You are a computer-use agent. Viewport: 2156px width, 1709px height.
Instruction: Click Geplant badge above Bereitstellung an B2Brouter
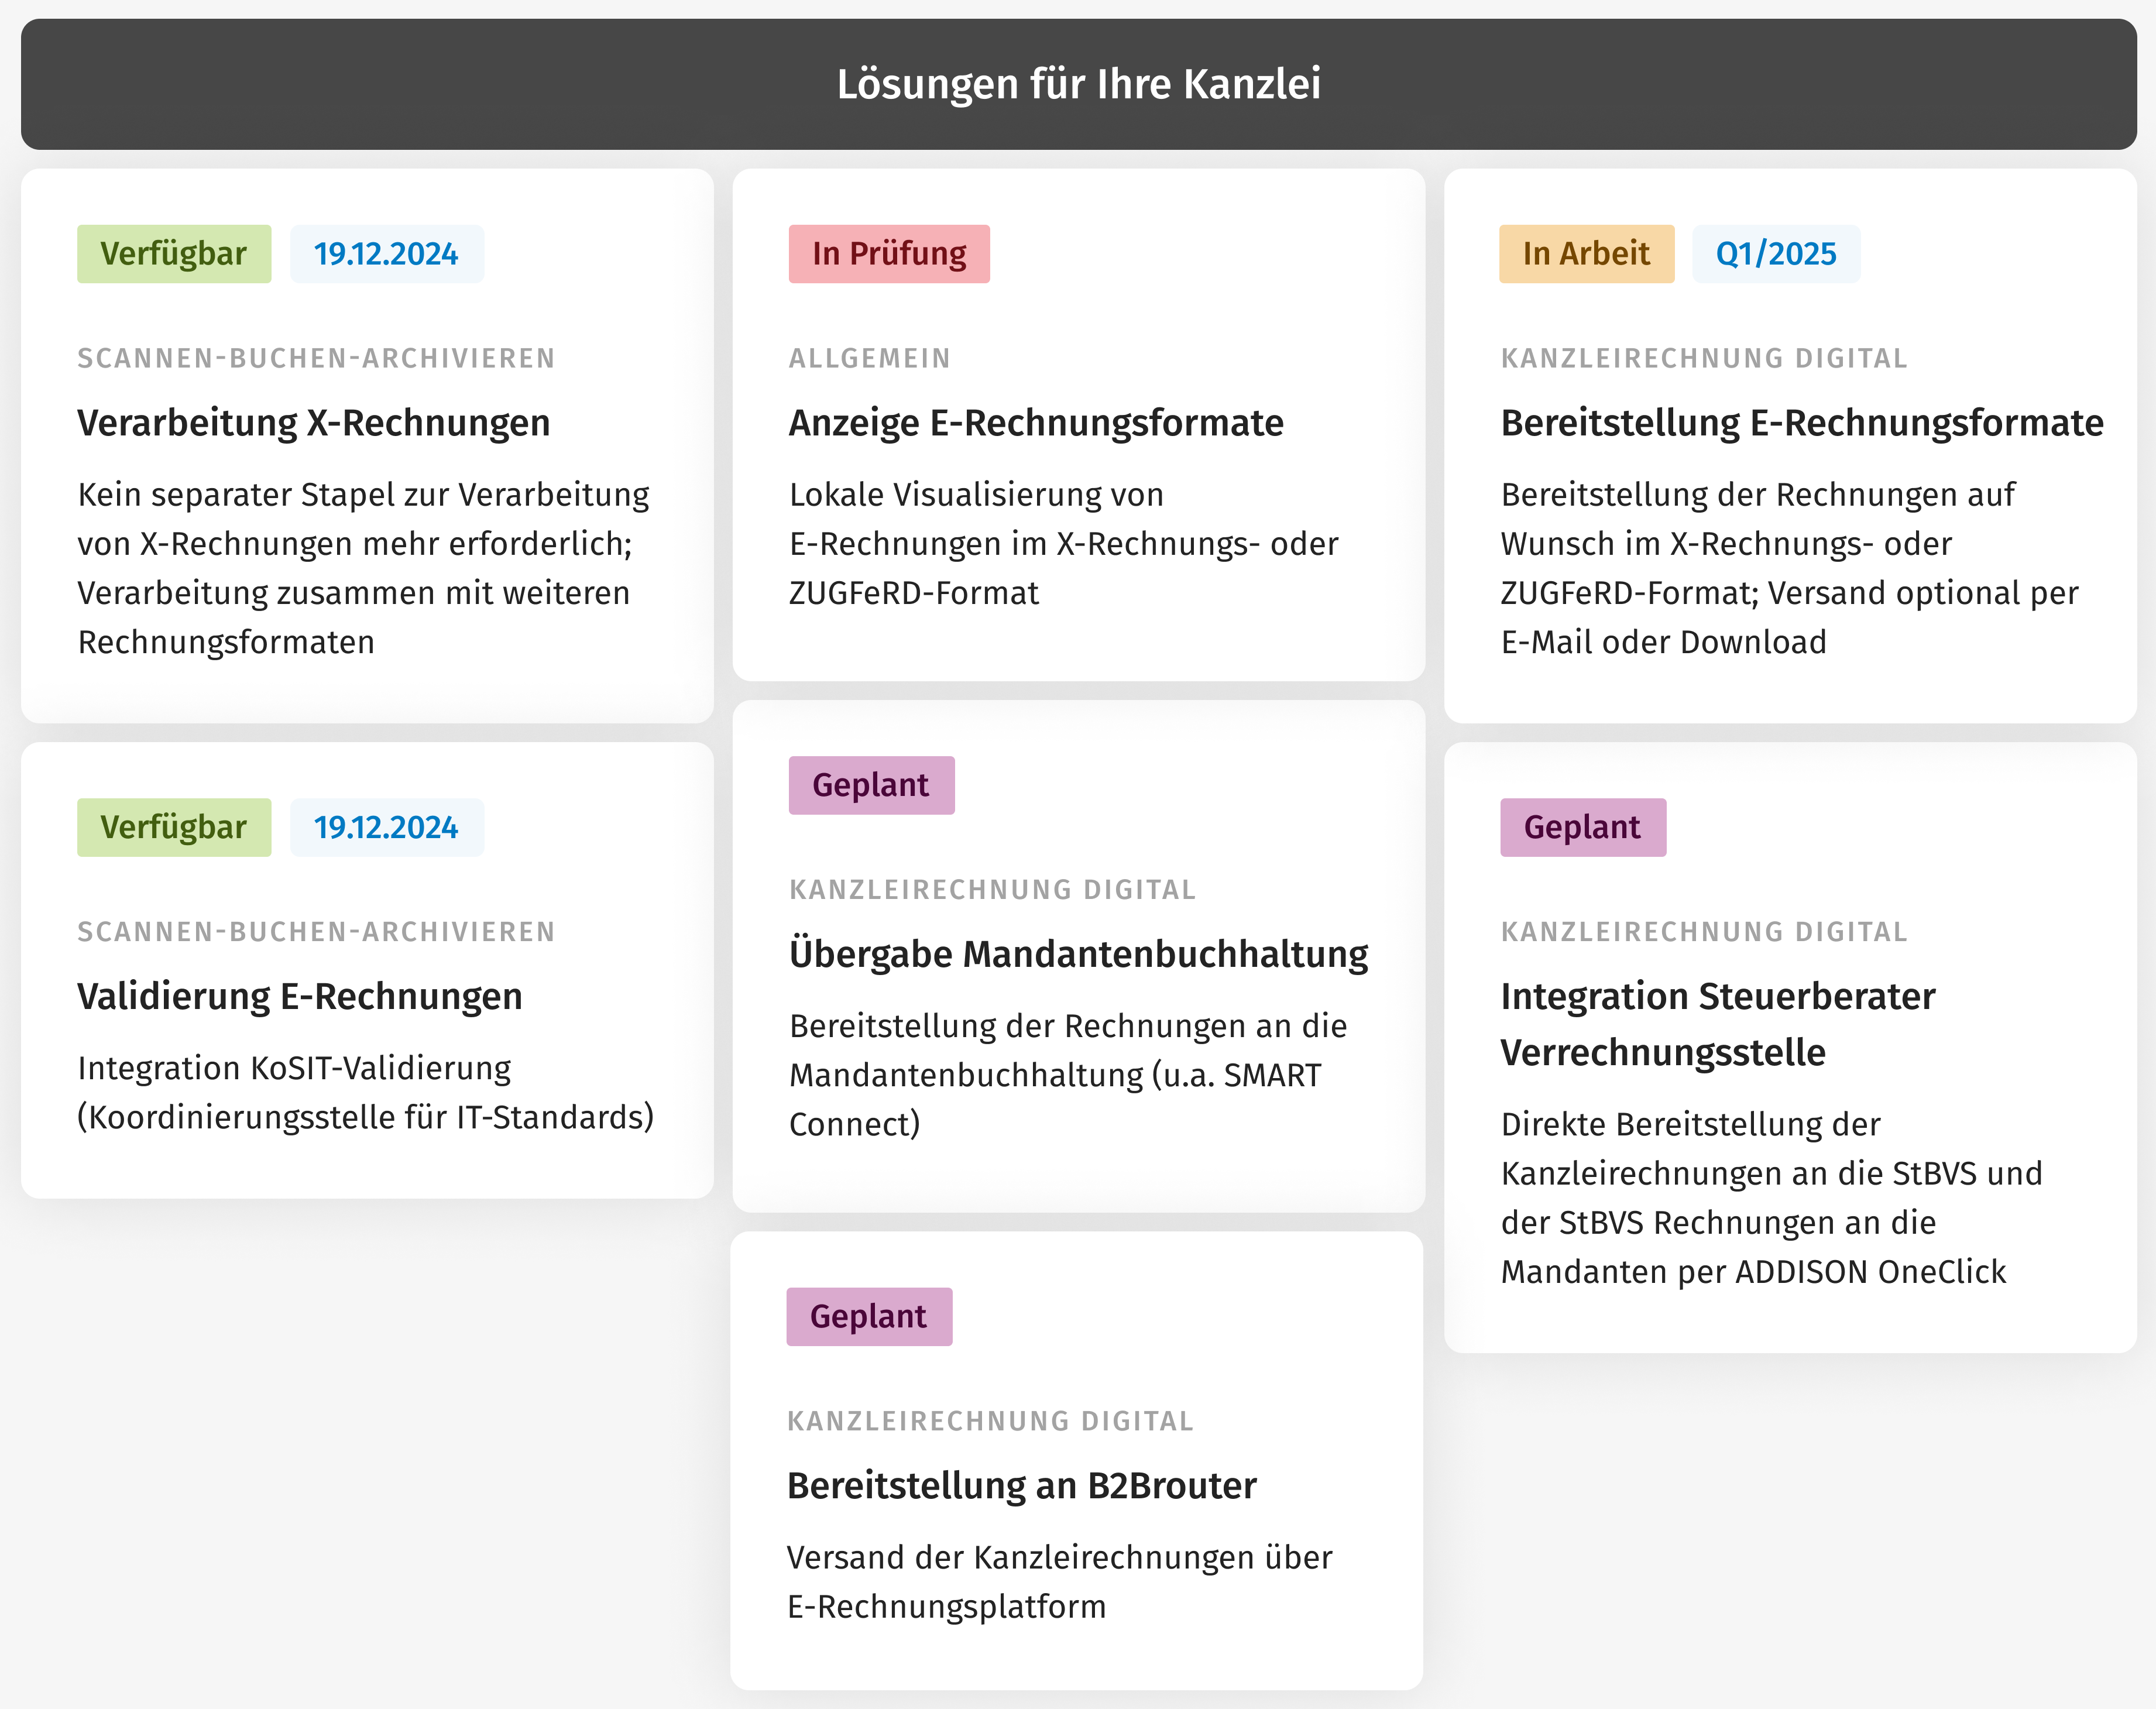(x=869, y=1316)
